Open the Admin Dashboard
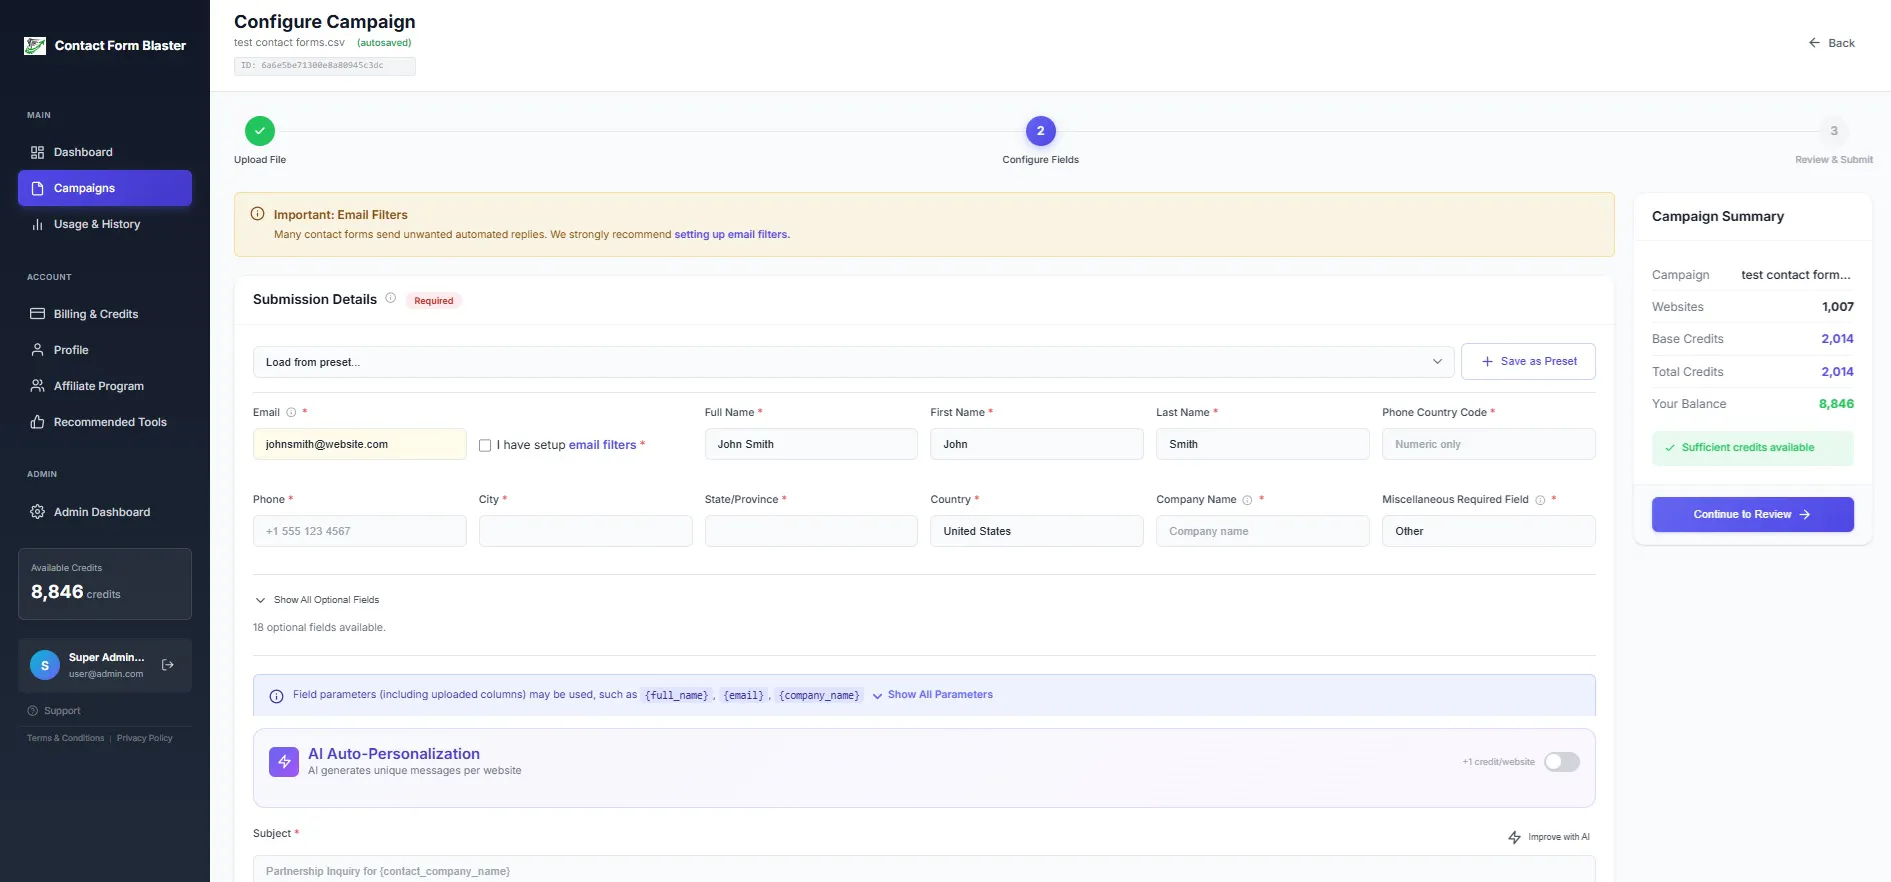1891x882 pixels. (105, 512)
